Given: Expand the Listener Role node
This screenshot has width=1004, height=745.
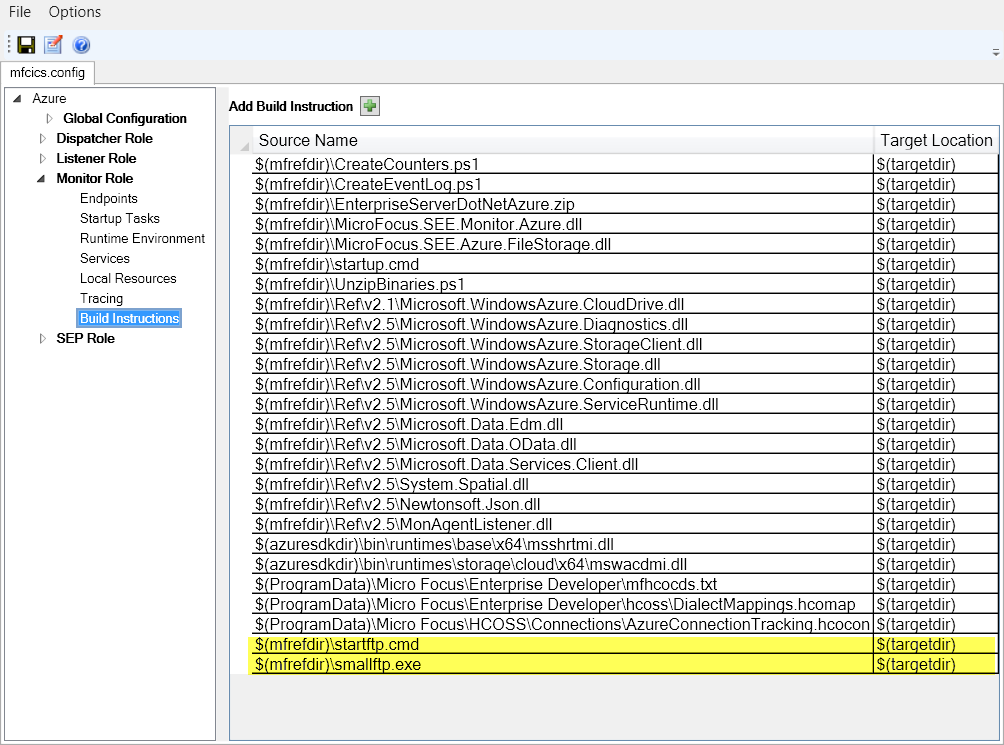Looking at the screenshot, I should point(42,159).
